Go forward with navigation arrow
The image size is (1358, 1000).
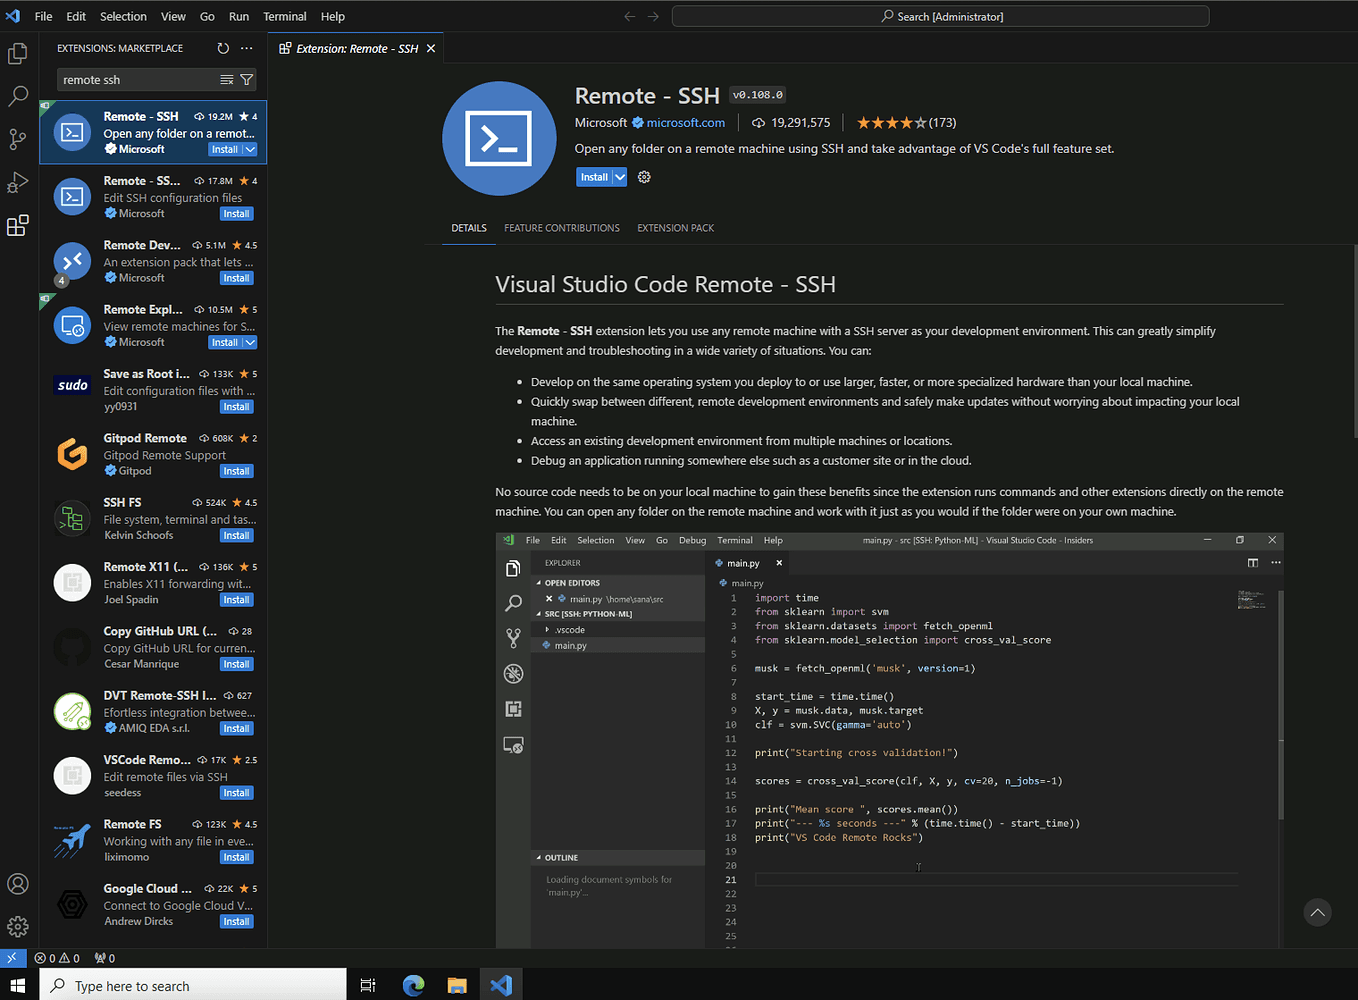coord(653,16)
